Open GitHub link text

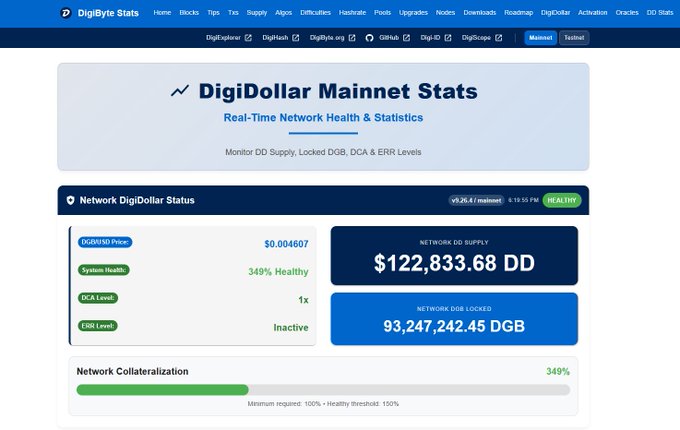(x=389, y=38)
